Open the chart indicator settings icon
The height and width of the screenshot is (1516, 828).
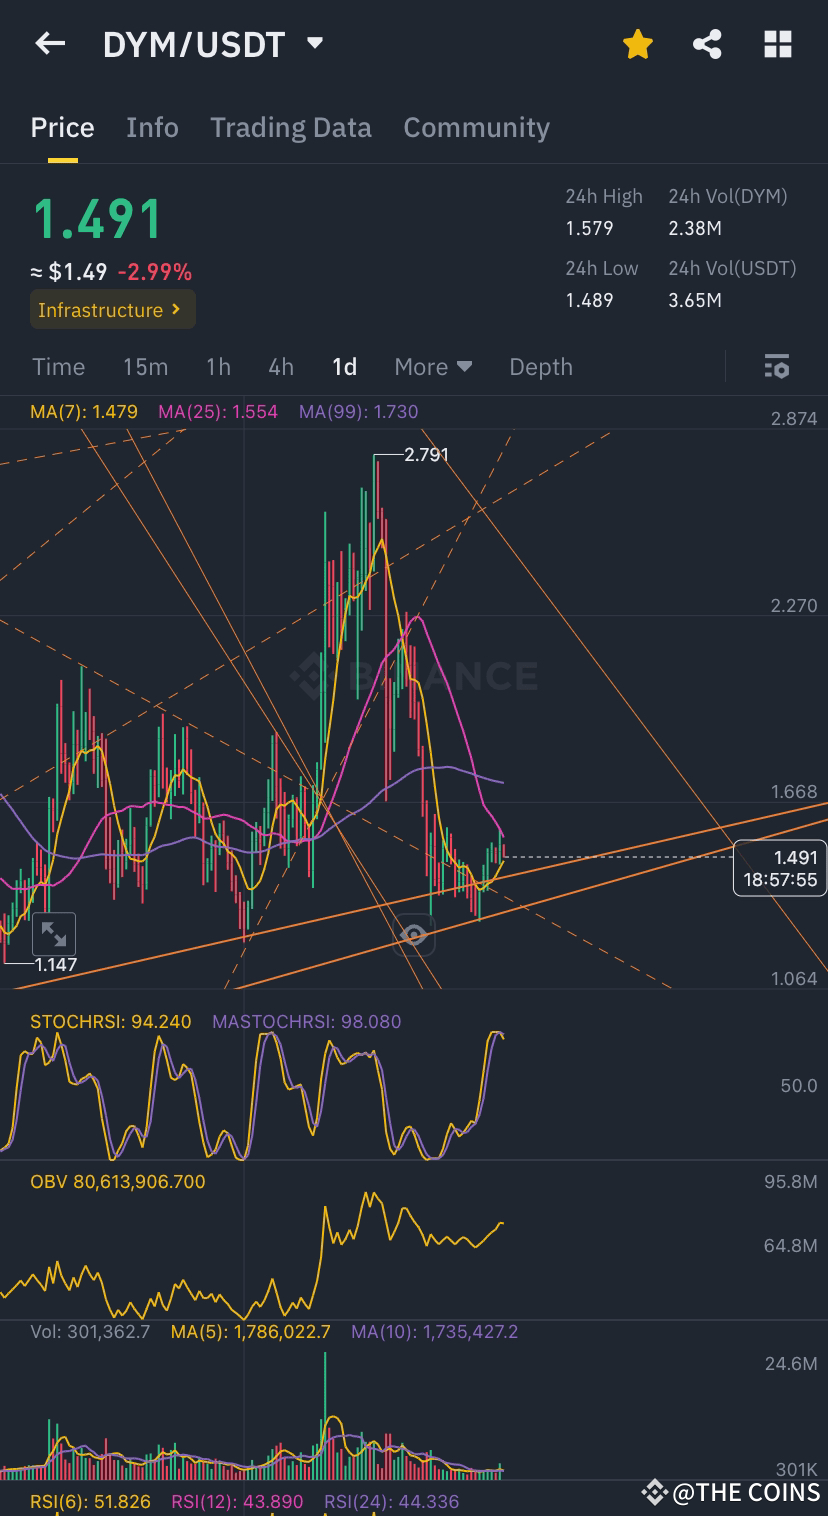pyautogui.click(x=777, y=367)
